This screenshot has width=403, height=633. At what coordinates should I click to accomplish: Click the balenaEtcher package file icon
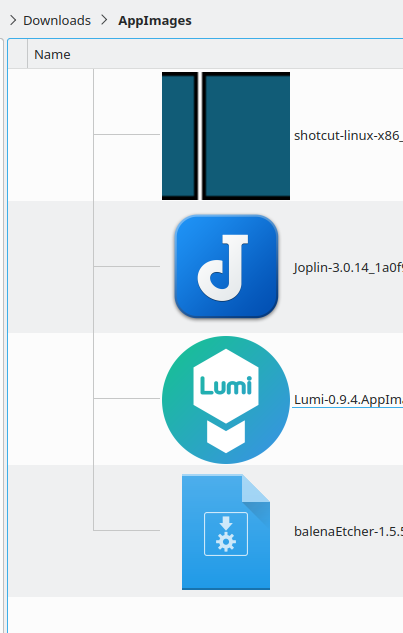[226, 532]
